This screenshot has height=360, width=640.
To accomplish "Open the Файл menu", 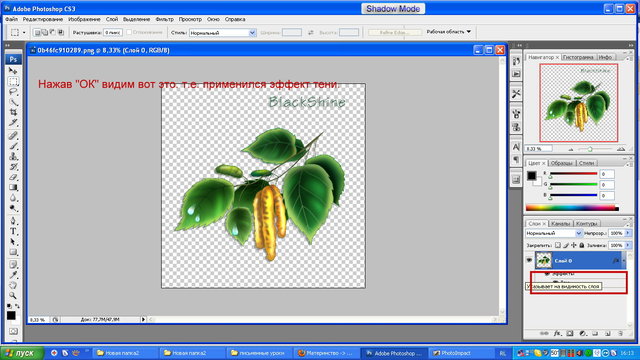I will [11, 19].
